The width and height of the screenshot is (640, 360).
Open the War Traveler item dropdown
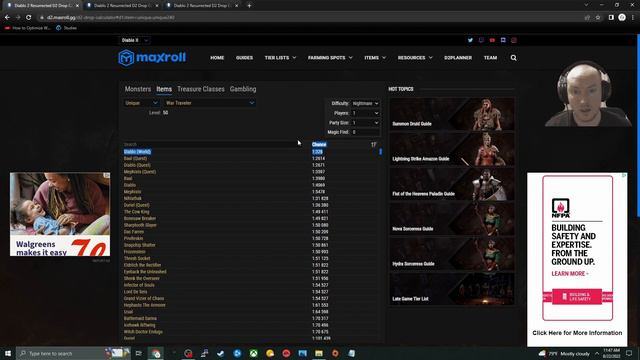tap(210, 103)
